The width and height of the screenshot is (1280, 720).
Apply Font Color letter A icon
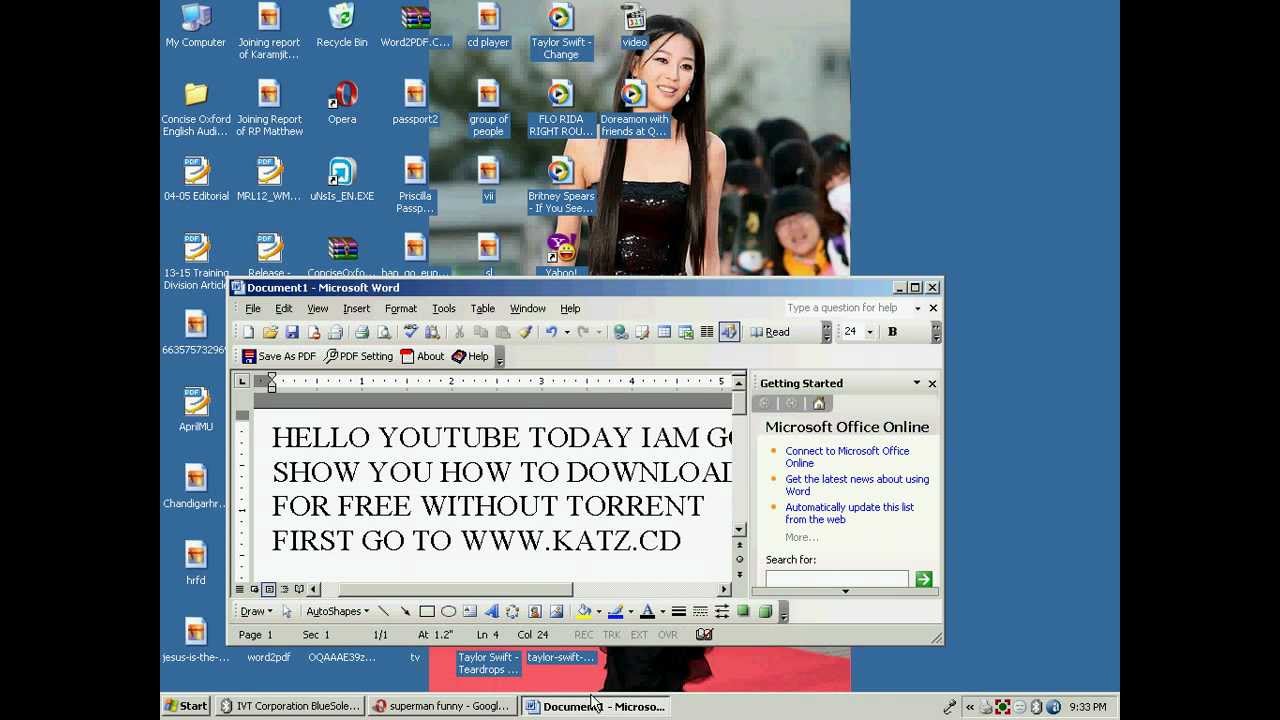click(x=647, y=611)
